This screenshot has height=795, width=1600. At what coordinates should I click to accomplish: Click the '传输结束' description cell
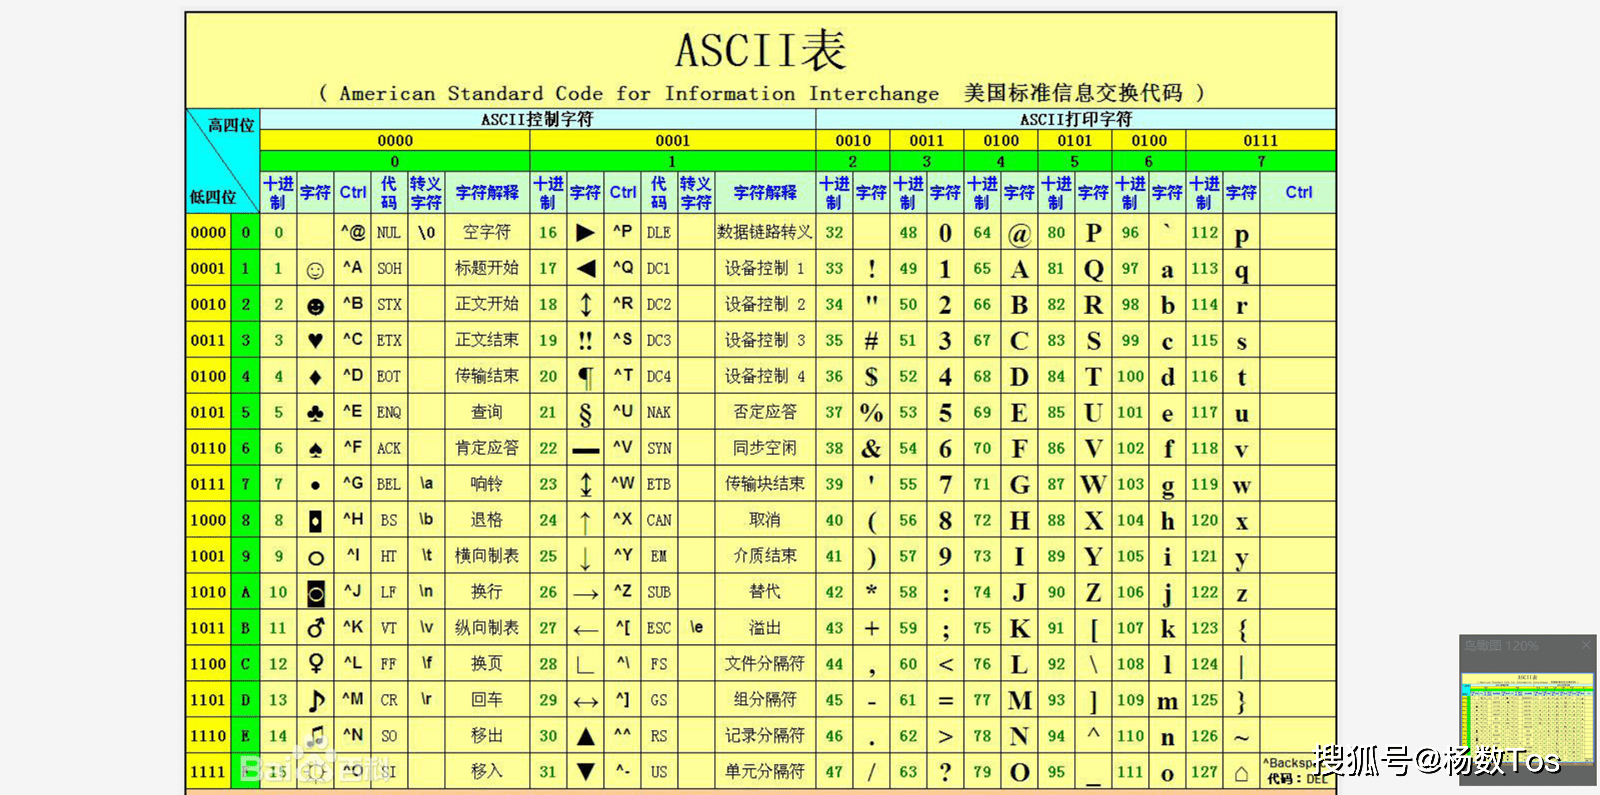(x=487, y=376)
